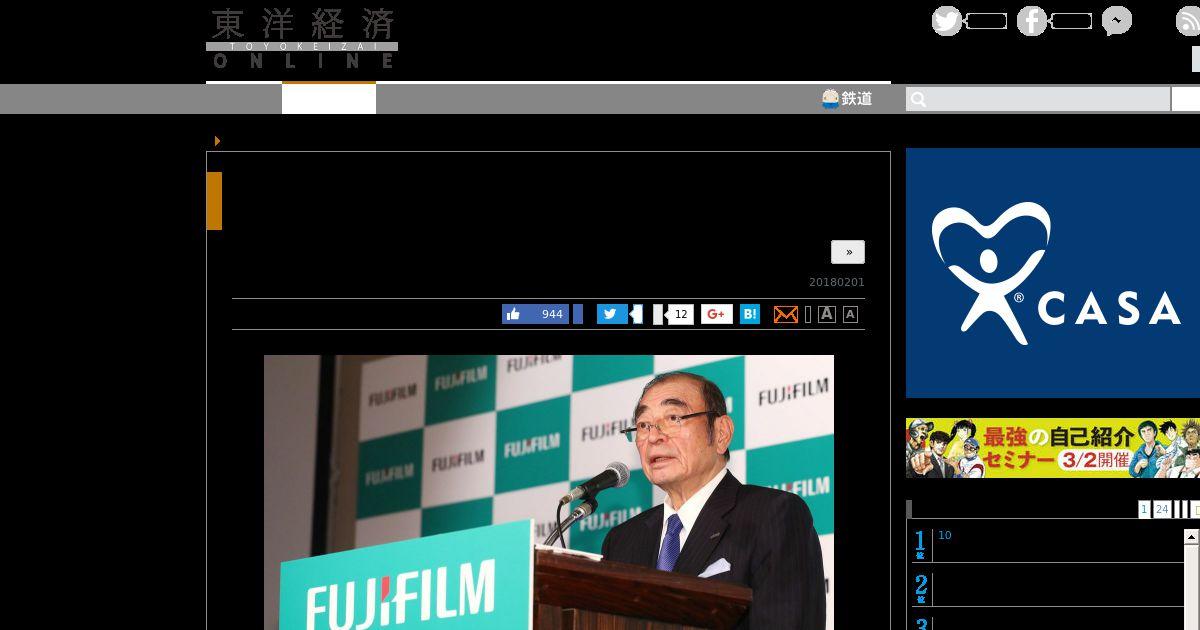1200x630 pixels.
Task: Open the Messenger icon in the header
Action: 1117,21
